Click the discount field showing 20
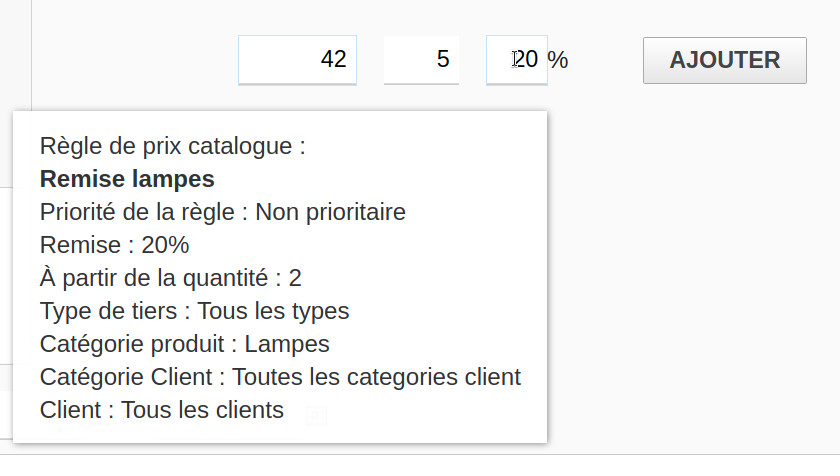840x476 pixels. [517, 60]
